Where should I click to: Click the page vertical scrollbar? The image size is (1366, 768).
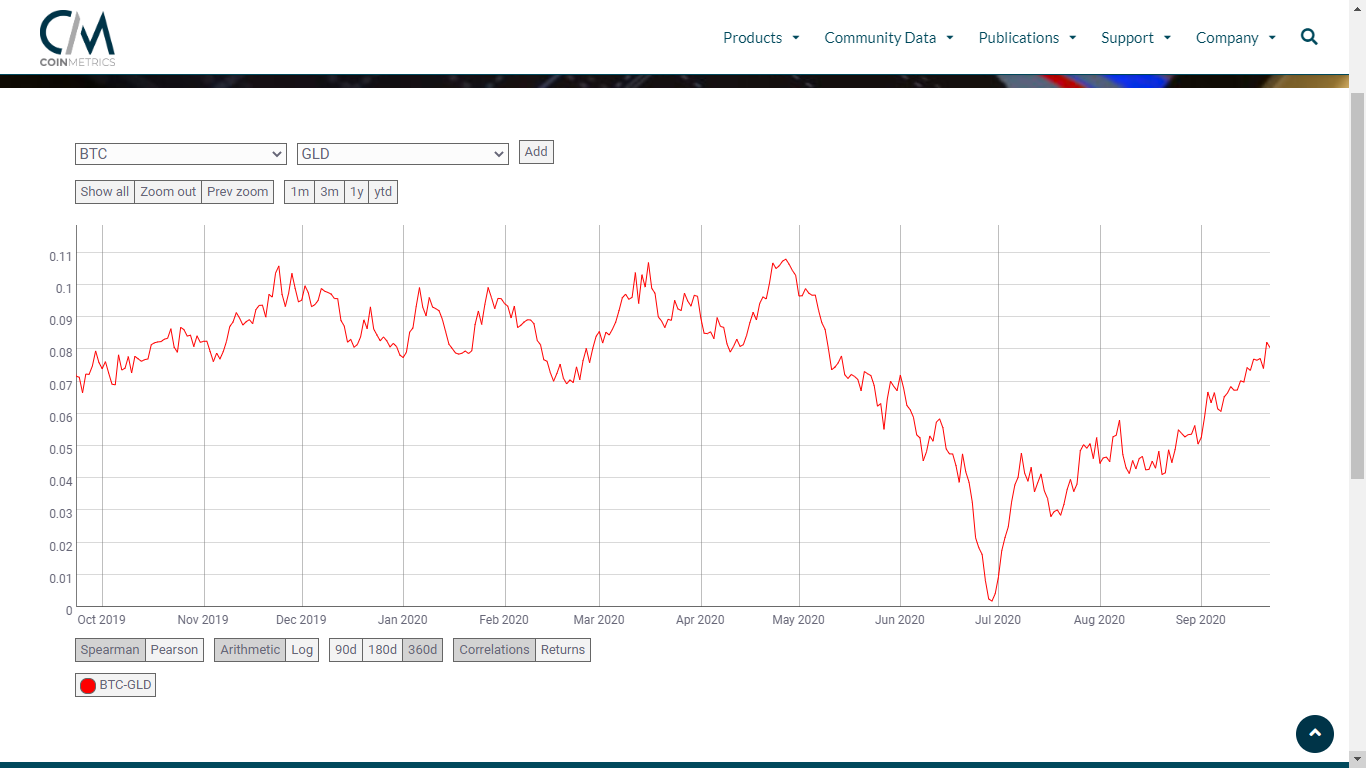[1357, 300]
